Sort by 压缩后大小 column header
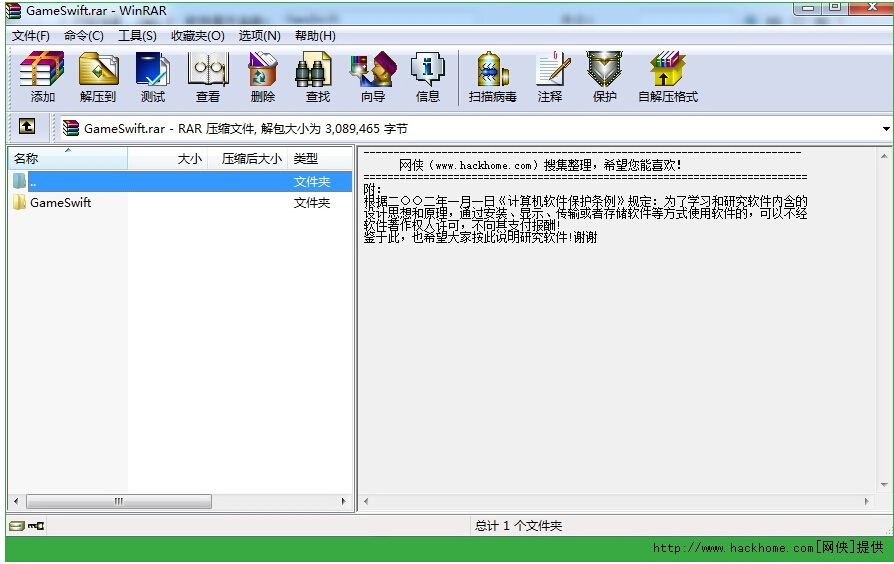Viewport: 894px width, 564px height. [x=247, y=159]
